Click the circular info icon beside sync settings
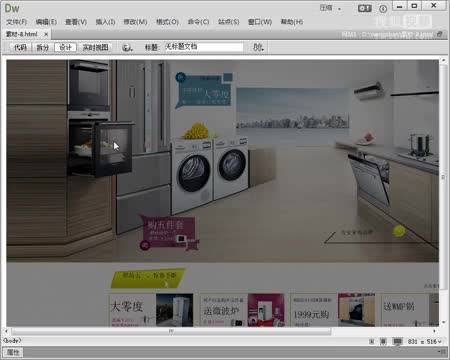450x360 pixels. pyautogui.click(x=383, y=9)
